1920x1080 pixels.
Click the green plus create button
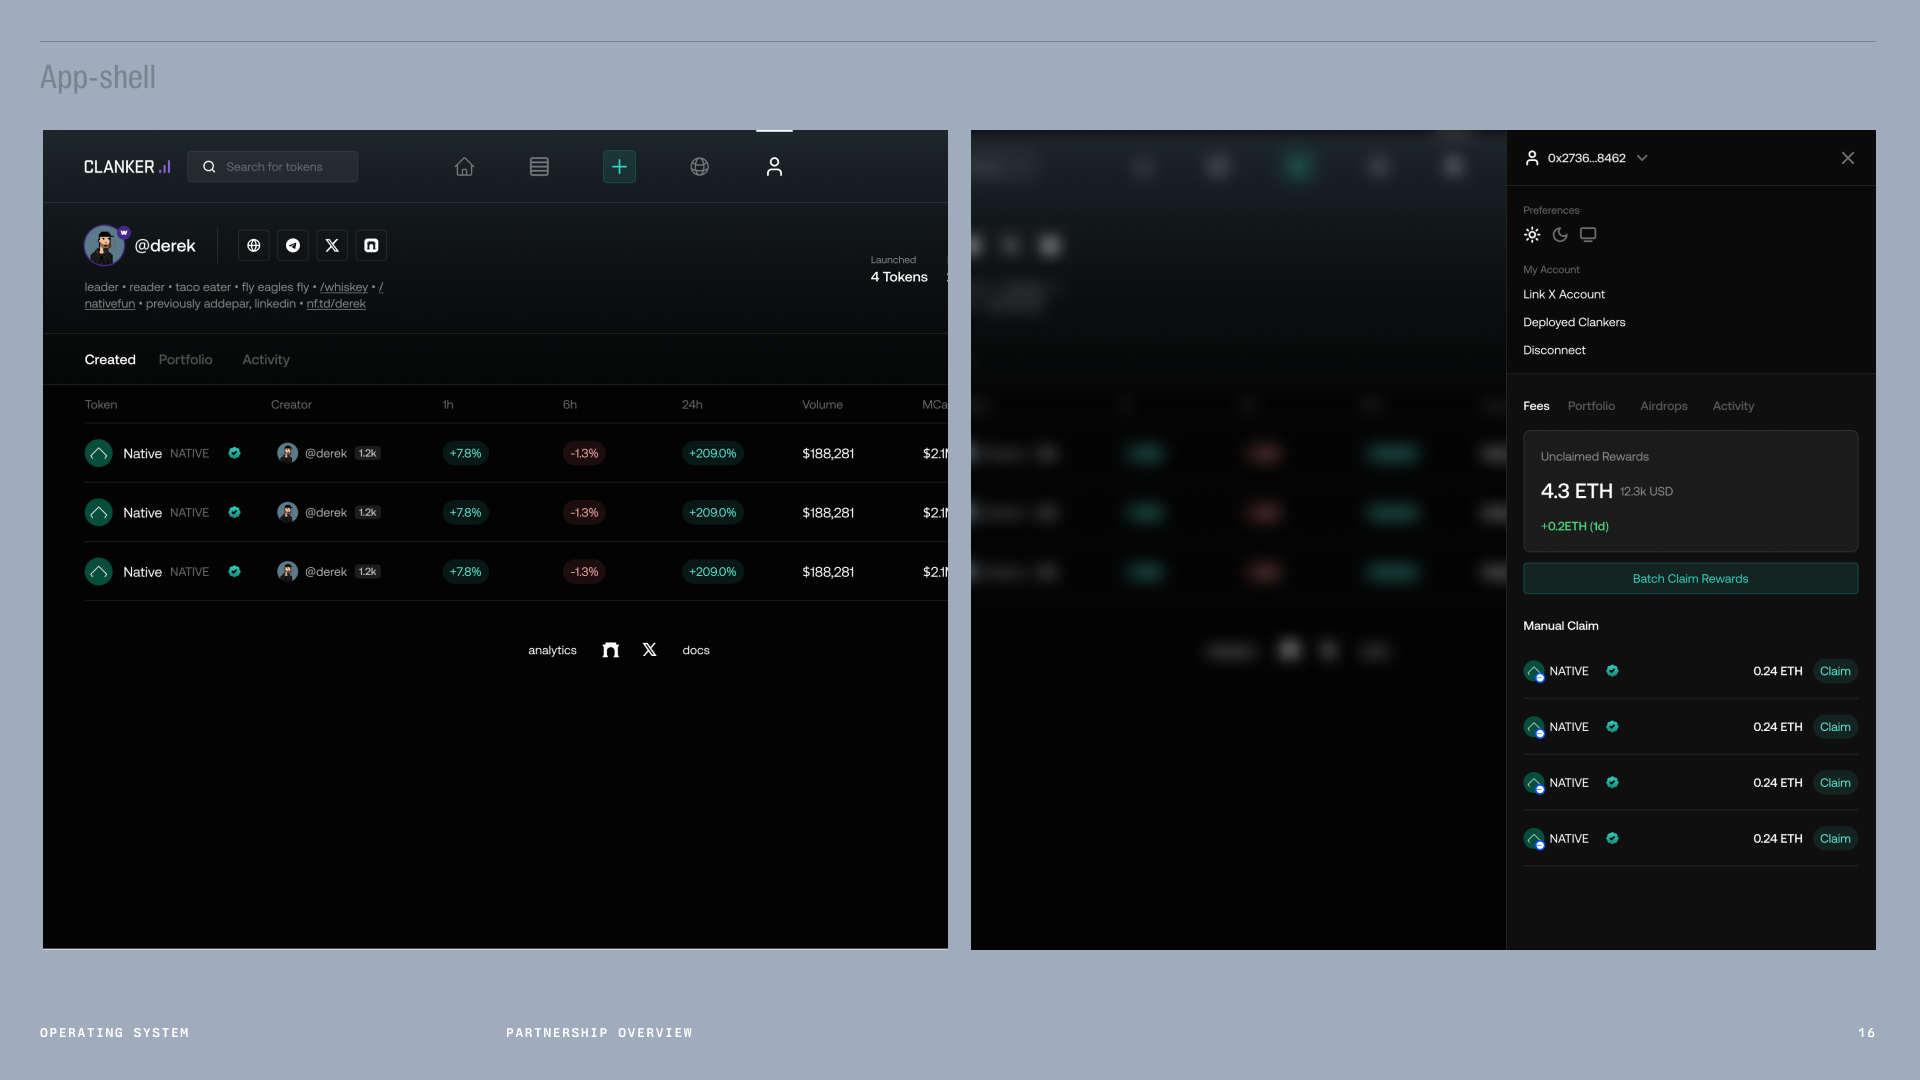coord(619,167)
